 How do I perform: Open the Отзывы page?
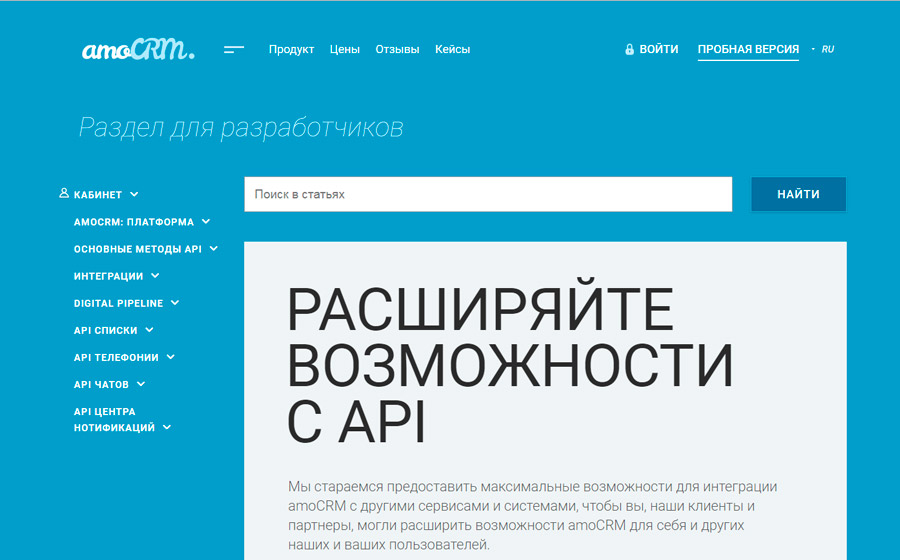coord(397,49)
